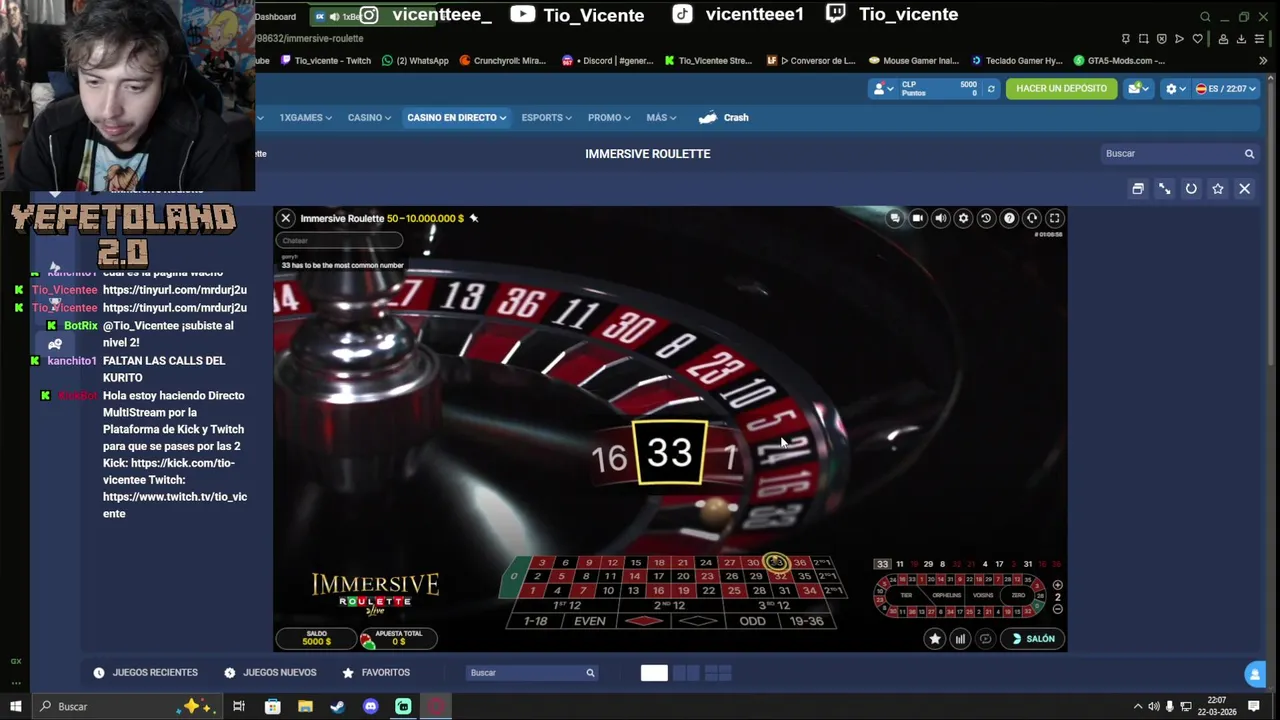The width and height of the screenshot is (1280, 720).
Task: Place bet on ODD
Action: coord(752,621)
